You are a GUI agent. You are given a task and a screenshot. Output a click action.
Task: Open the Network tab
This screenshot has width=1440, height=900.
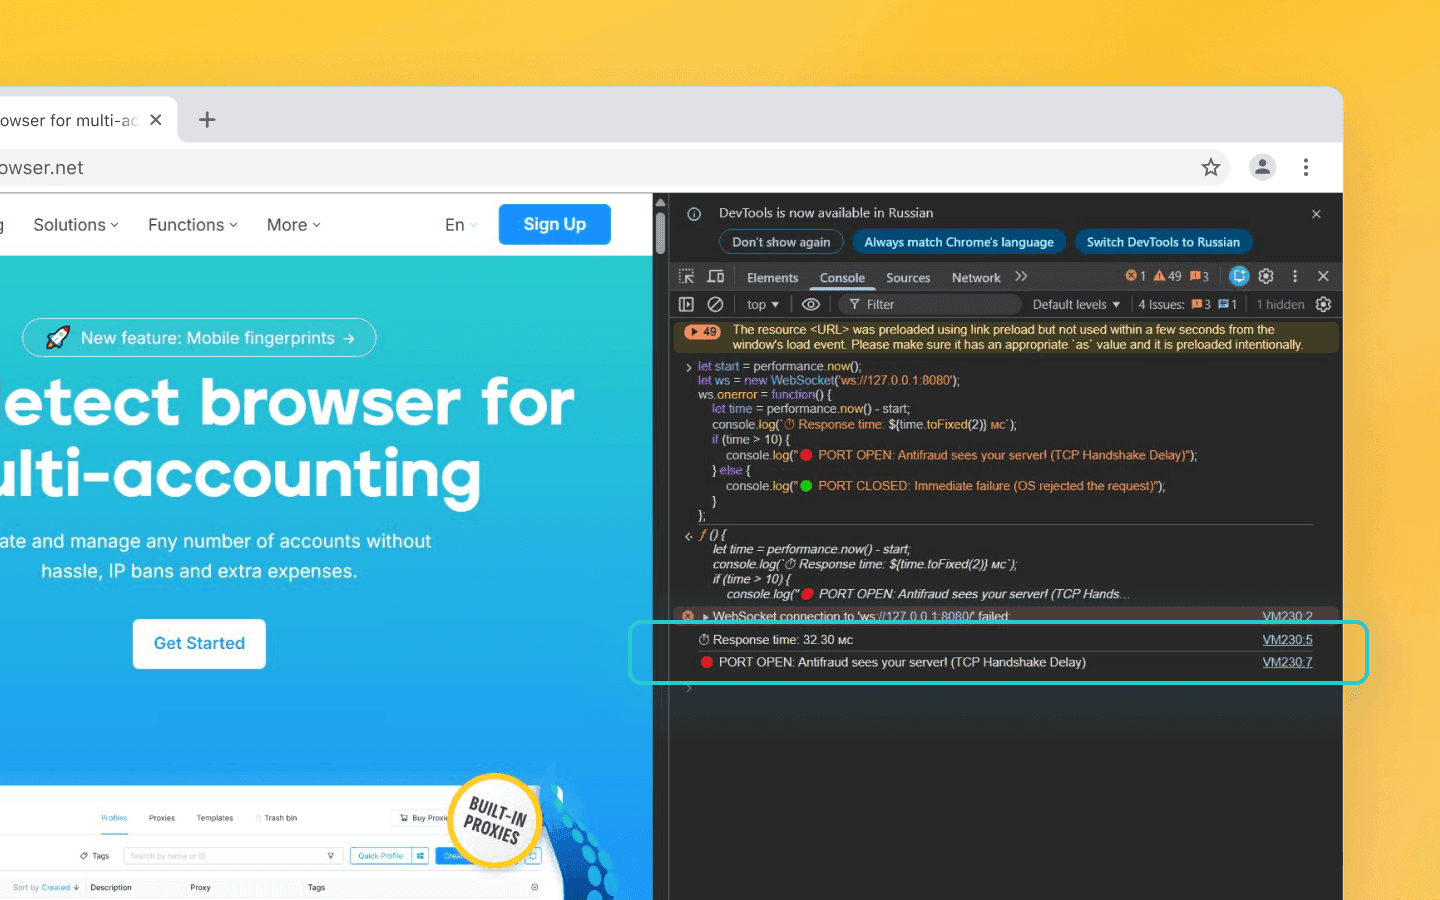tap(976, 278)
